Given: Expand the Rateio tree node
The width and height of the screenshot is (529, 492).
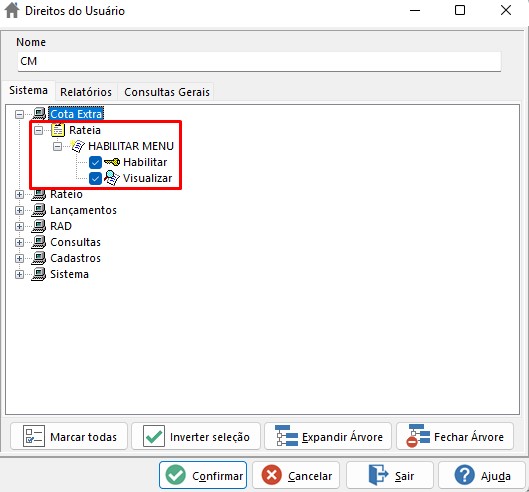Looking at the screenshot, I should [x=19, y=194].
